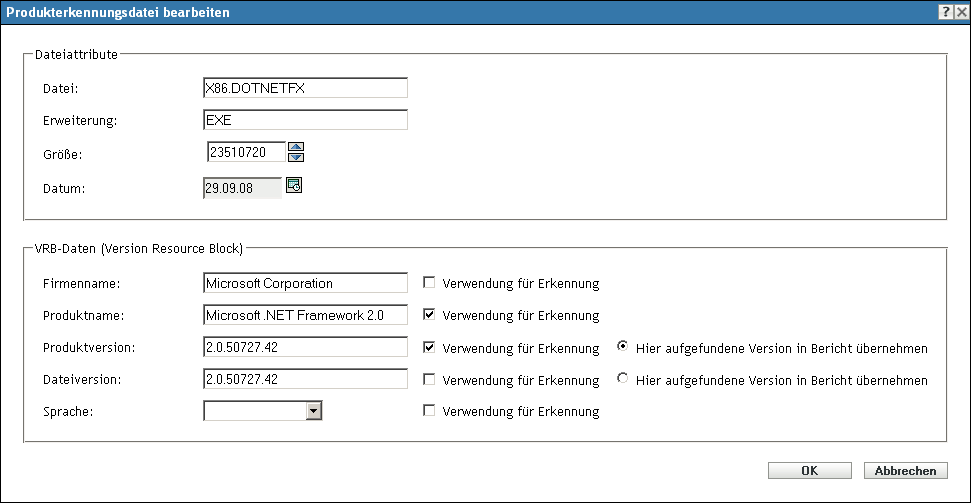
Task: Expand the Sprache dropdown list
Action: (313, 410)
